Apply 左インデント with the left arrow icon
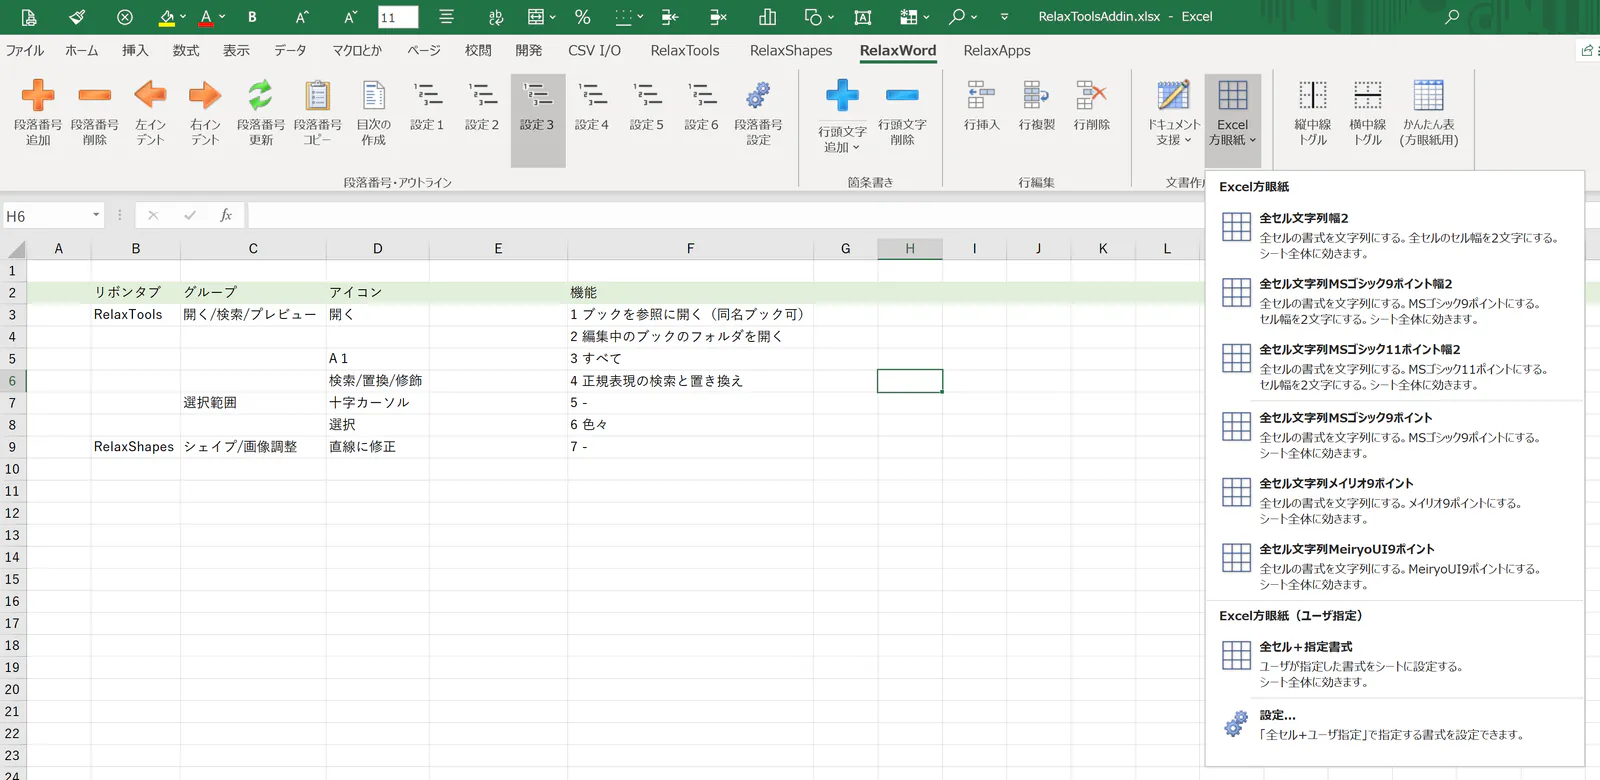 tap(150, 95)
